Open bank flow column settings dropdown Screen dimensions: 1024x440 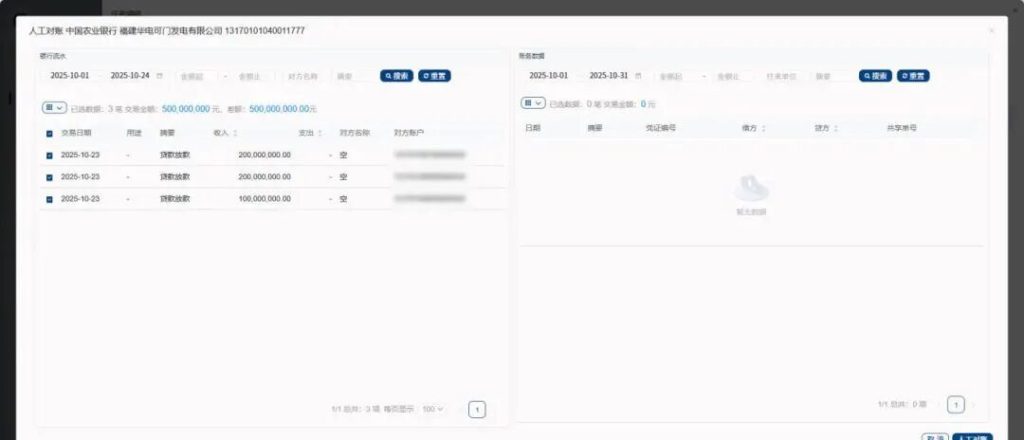click(54, 107)
